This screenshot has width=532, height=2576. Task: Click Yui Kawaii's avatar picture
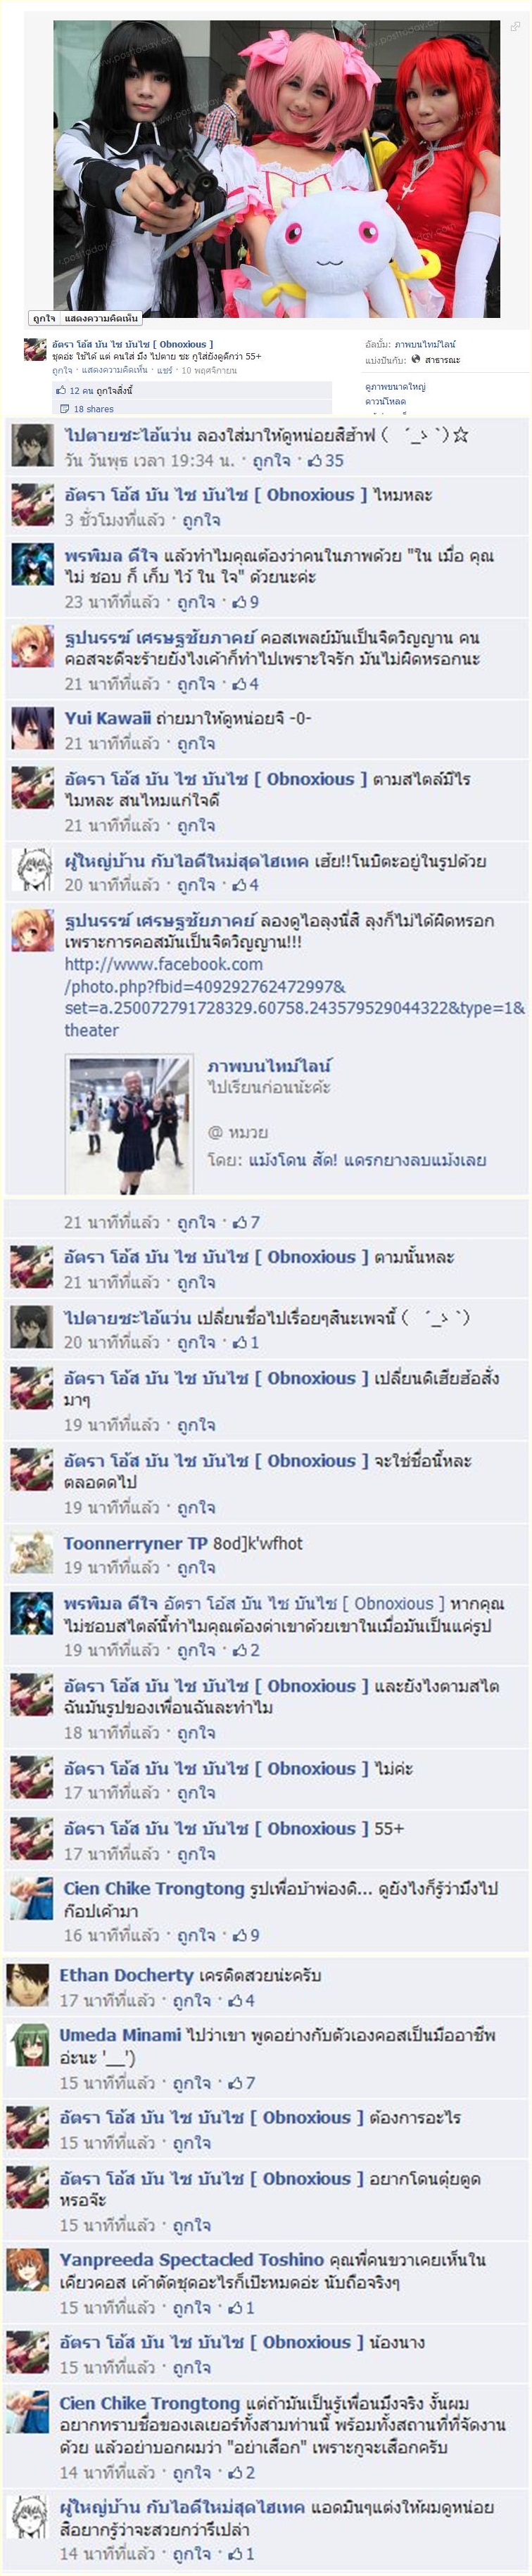tap(32, 729)
